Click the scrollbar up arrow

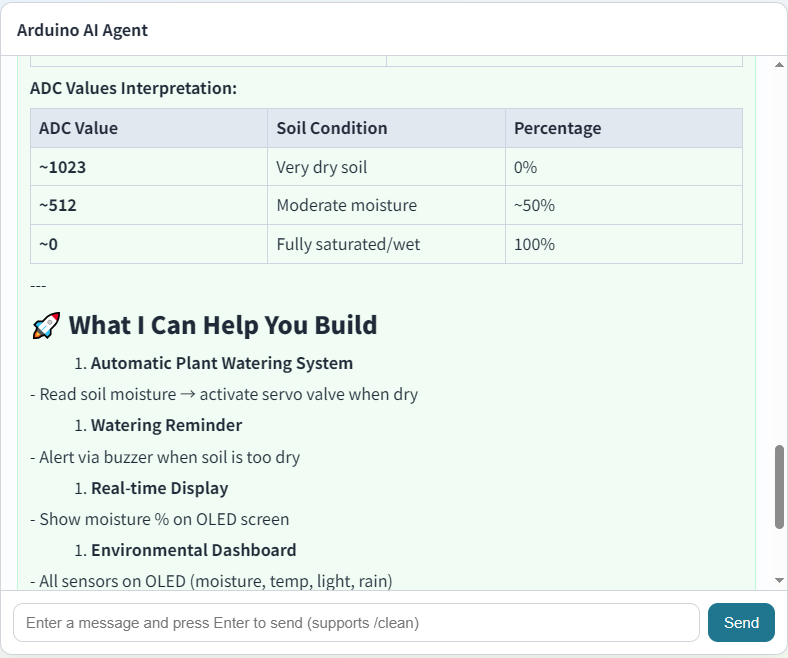(779, 64)
